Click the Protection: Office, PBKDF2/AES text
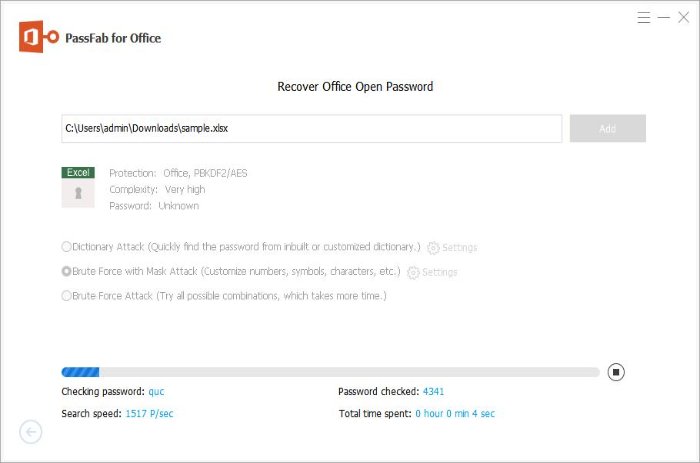The width and height of the screenshot is (700, 463). coord(178,173)
